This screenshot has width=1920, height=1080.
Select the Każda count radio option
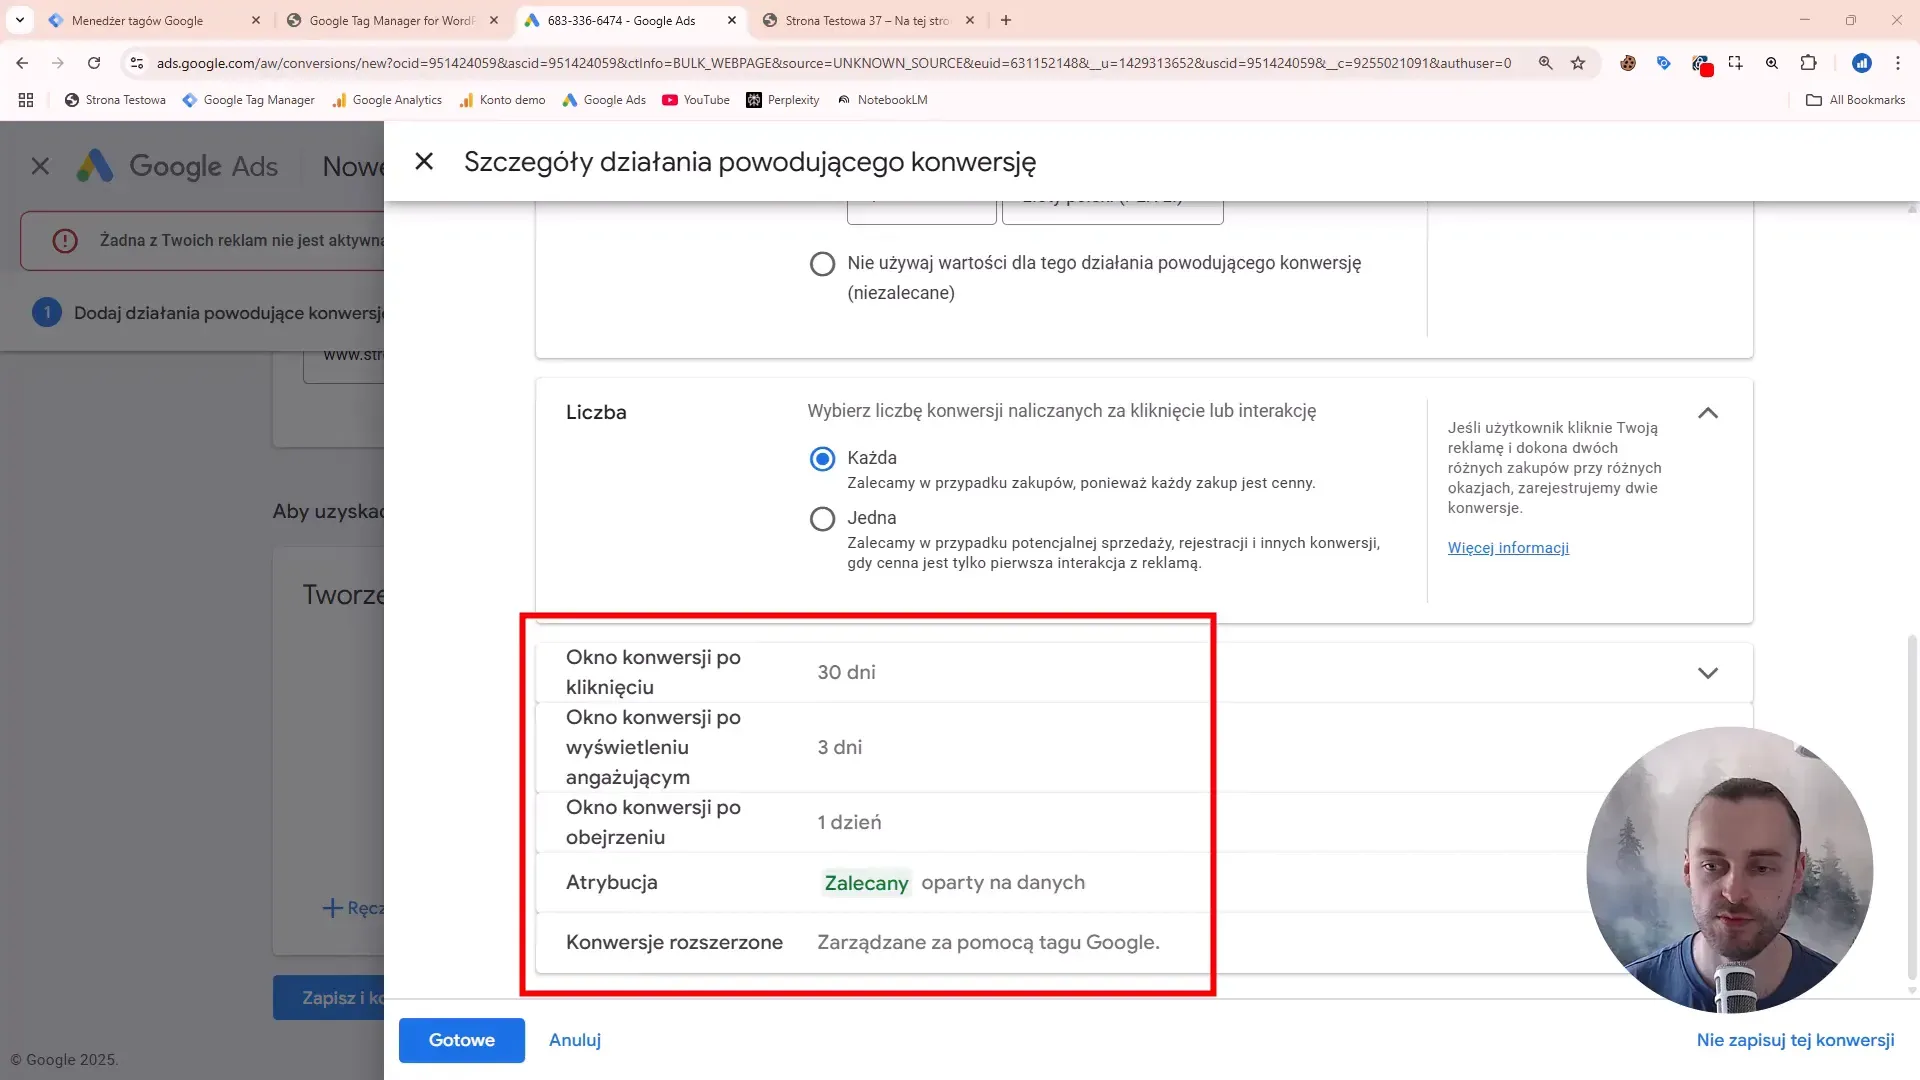pos(822,459)
